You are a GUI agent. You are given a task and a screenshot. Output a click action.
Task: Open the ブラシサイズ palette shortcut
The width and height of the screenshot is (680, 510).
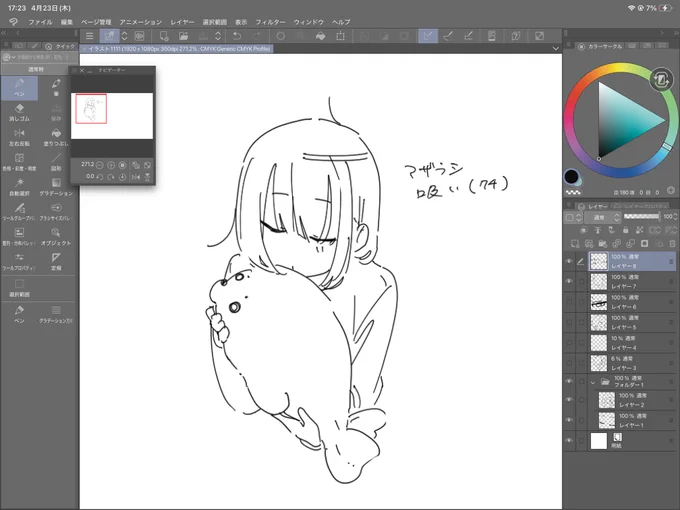56,212
